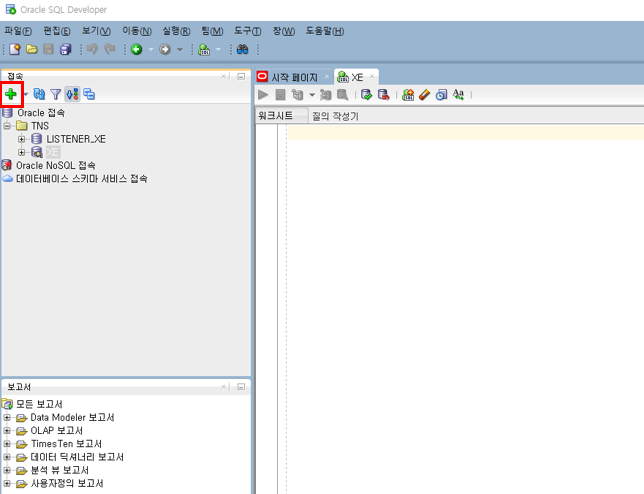Click the binoculars Find DB Object icon
Screen dimensions: 644x494
tap(243, 49)
